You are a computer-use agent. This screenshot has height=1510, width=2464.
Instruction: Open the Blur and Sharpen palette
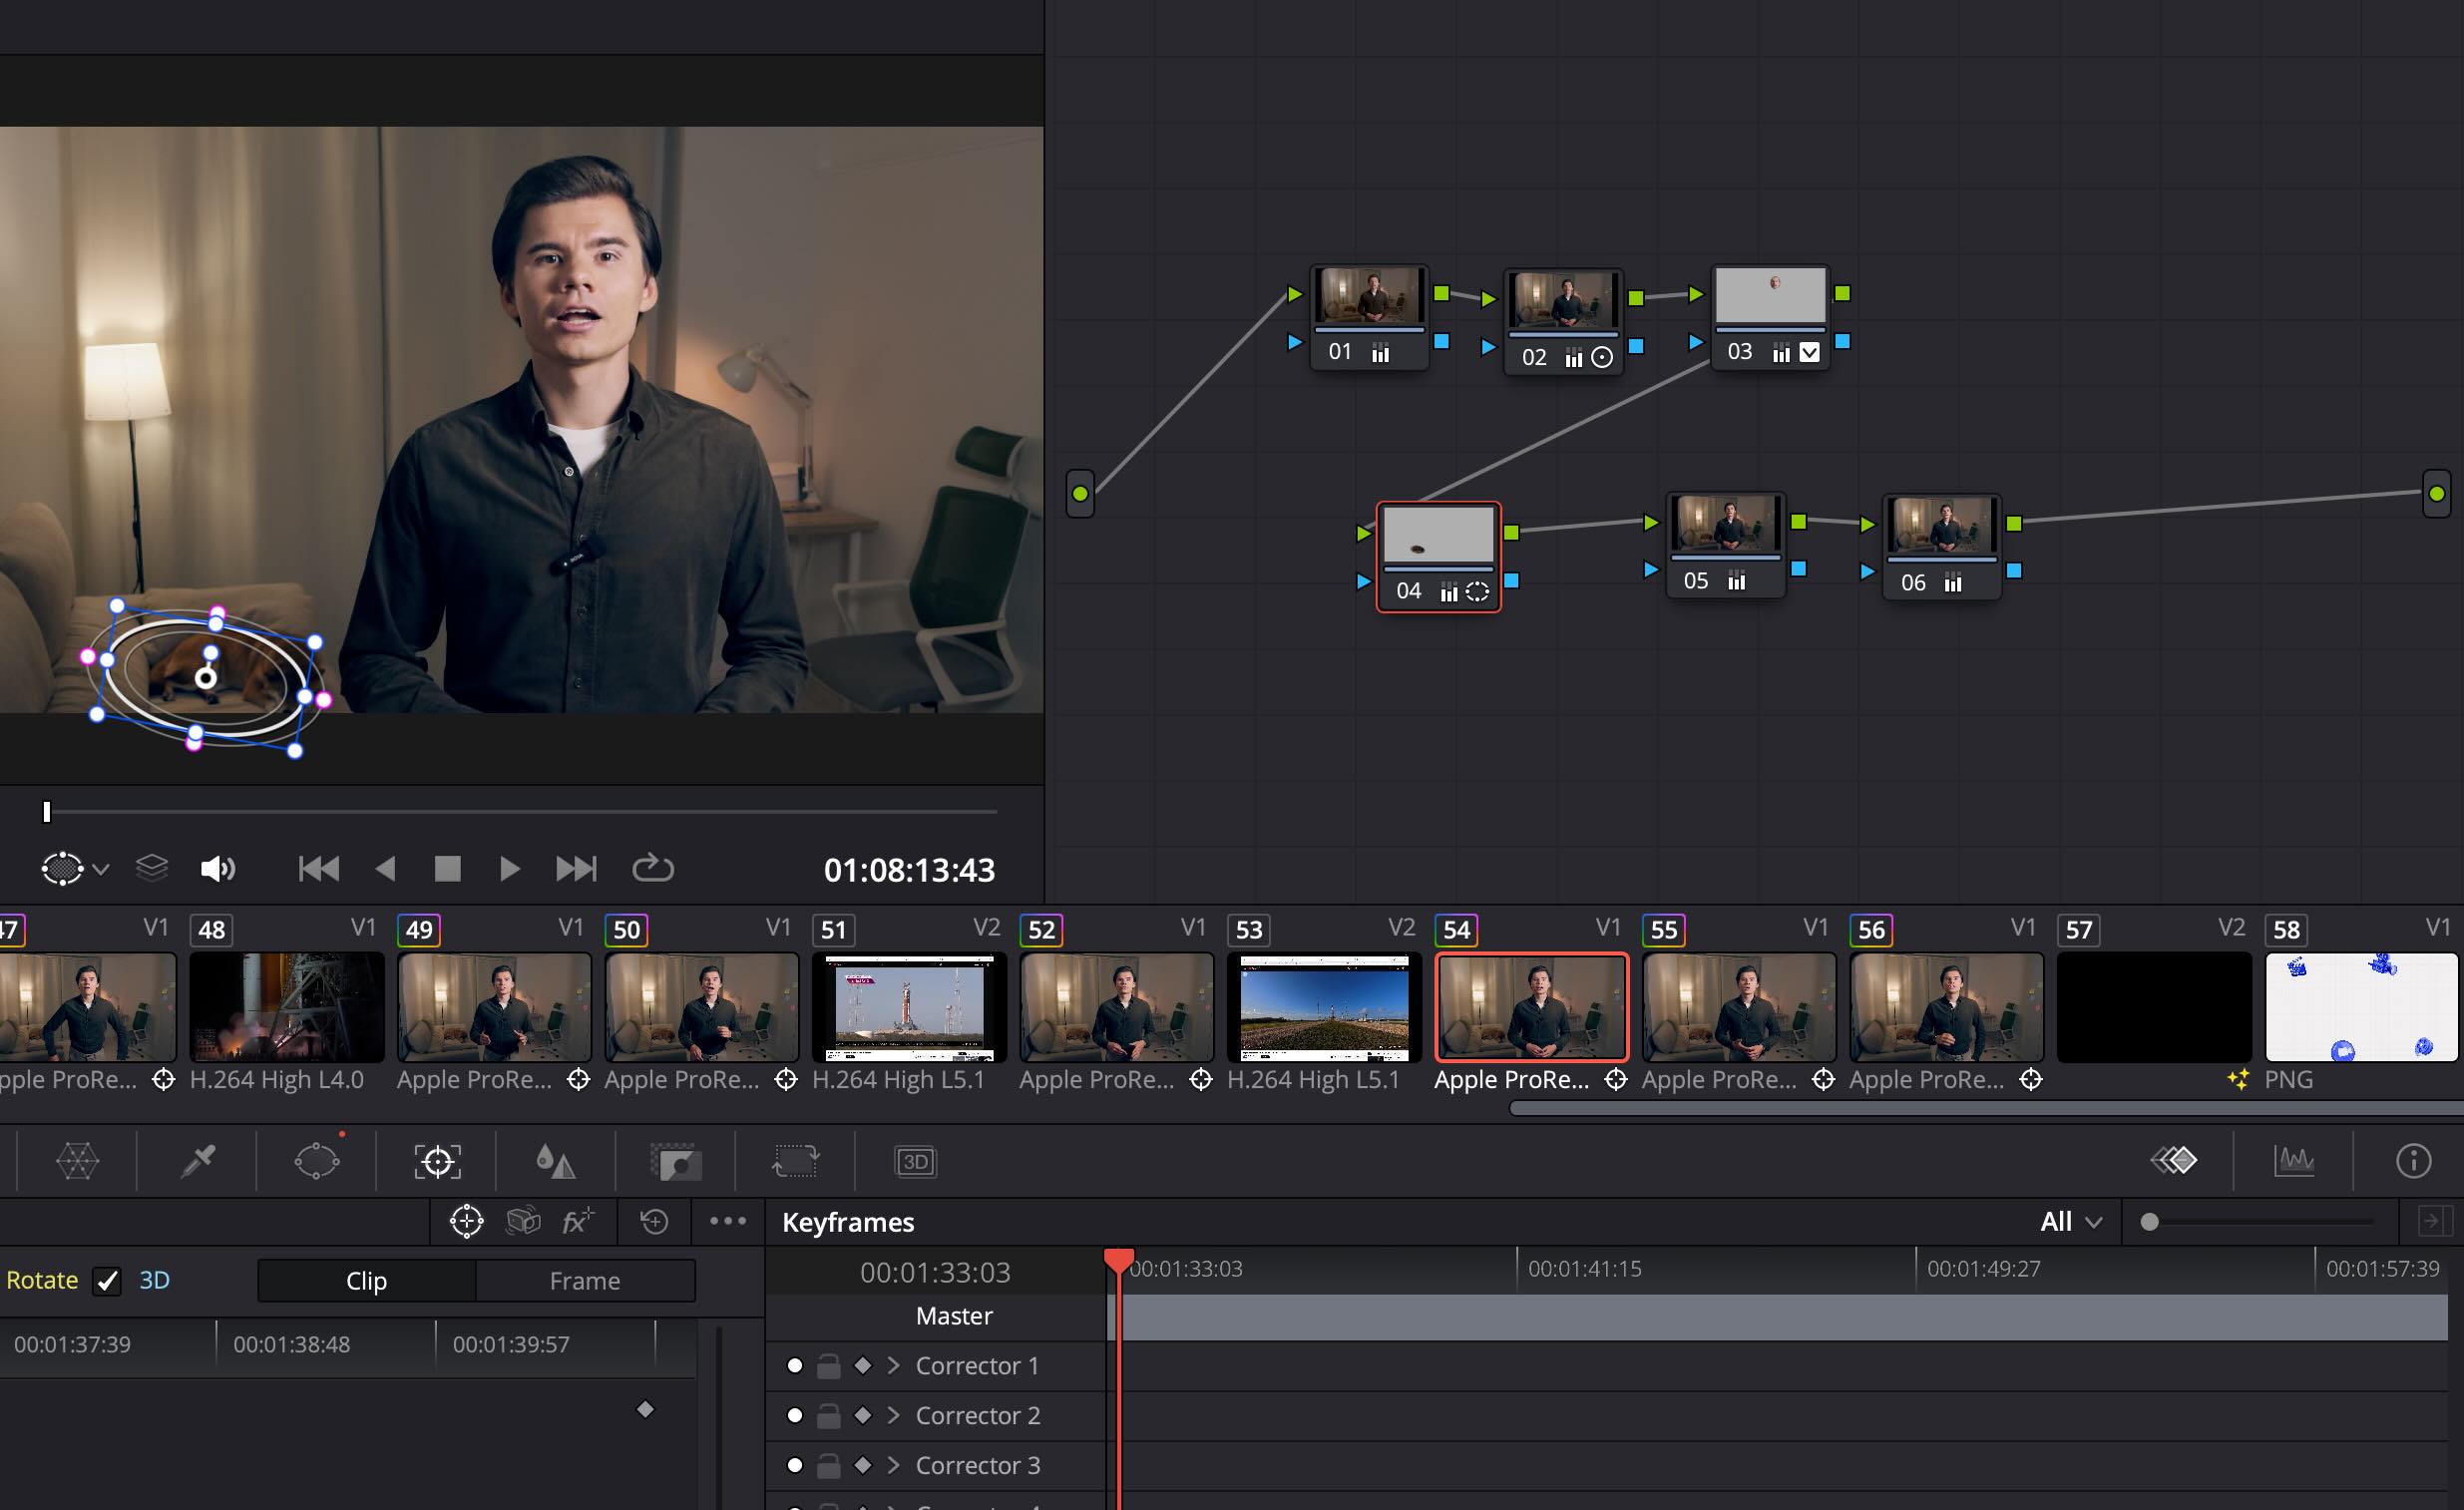coord(556,1161)
